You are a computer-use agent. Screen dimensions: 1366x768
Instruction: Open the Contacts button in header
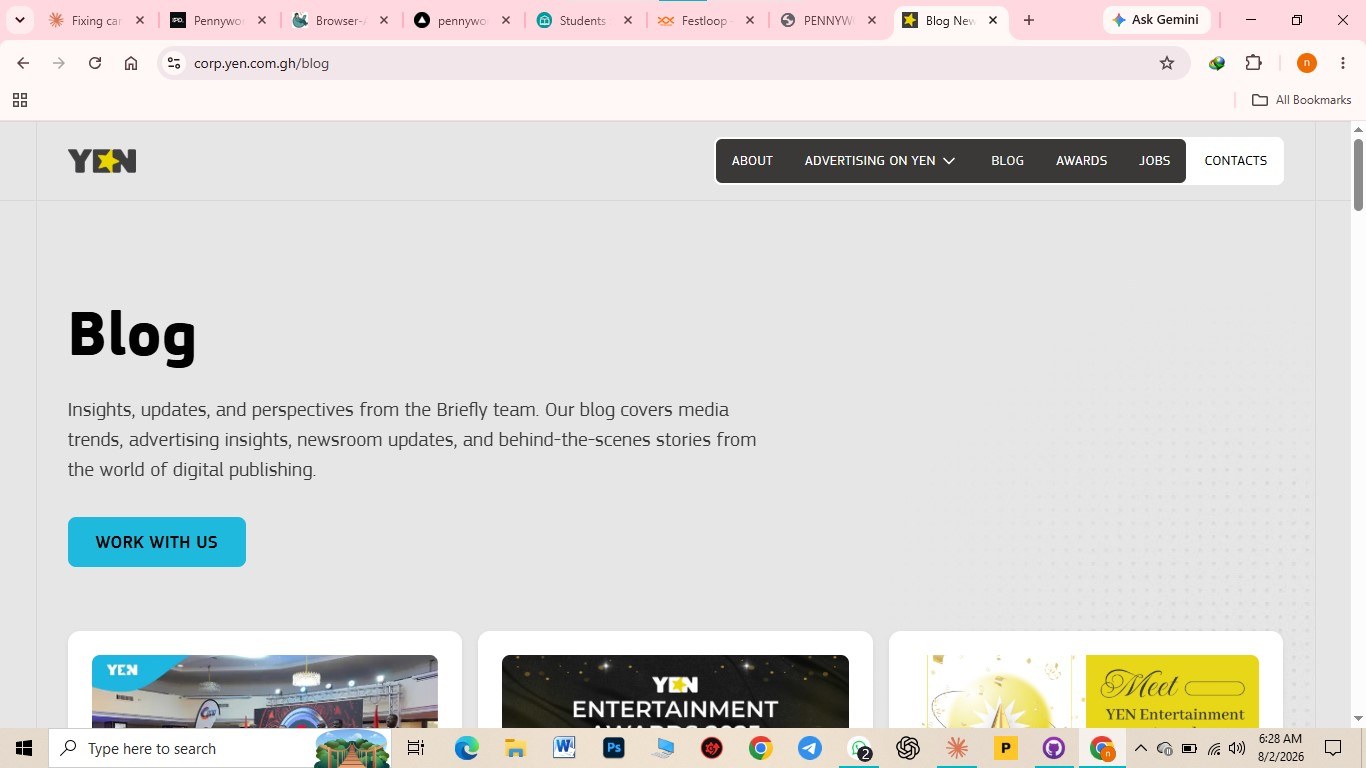(x=1235, y=161)
